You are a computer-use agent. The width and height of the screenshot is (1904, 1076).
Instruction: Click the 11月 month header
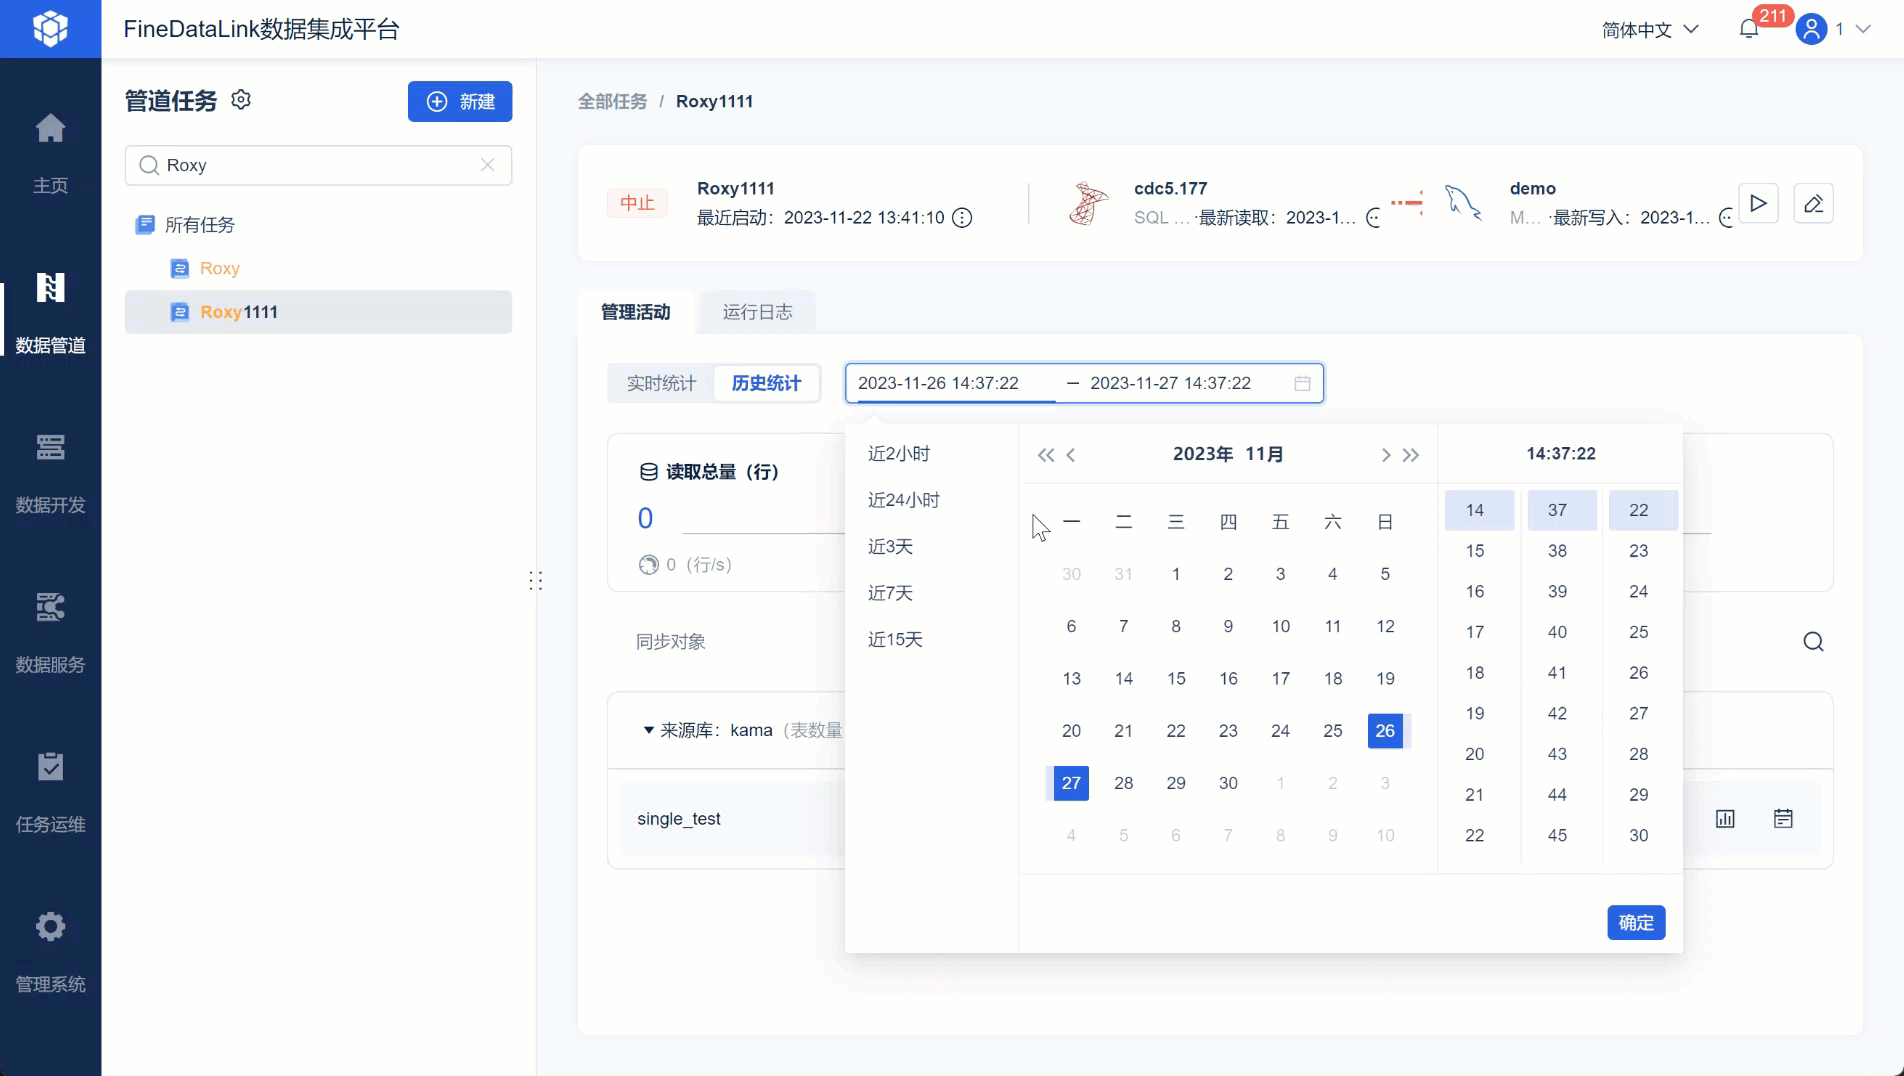[1264, 454]
